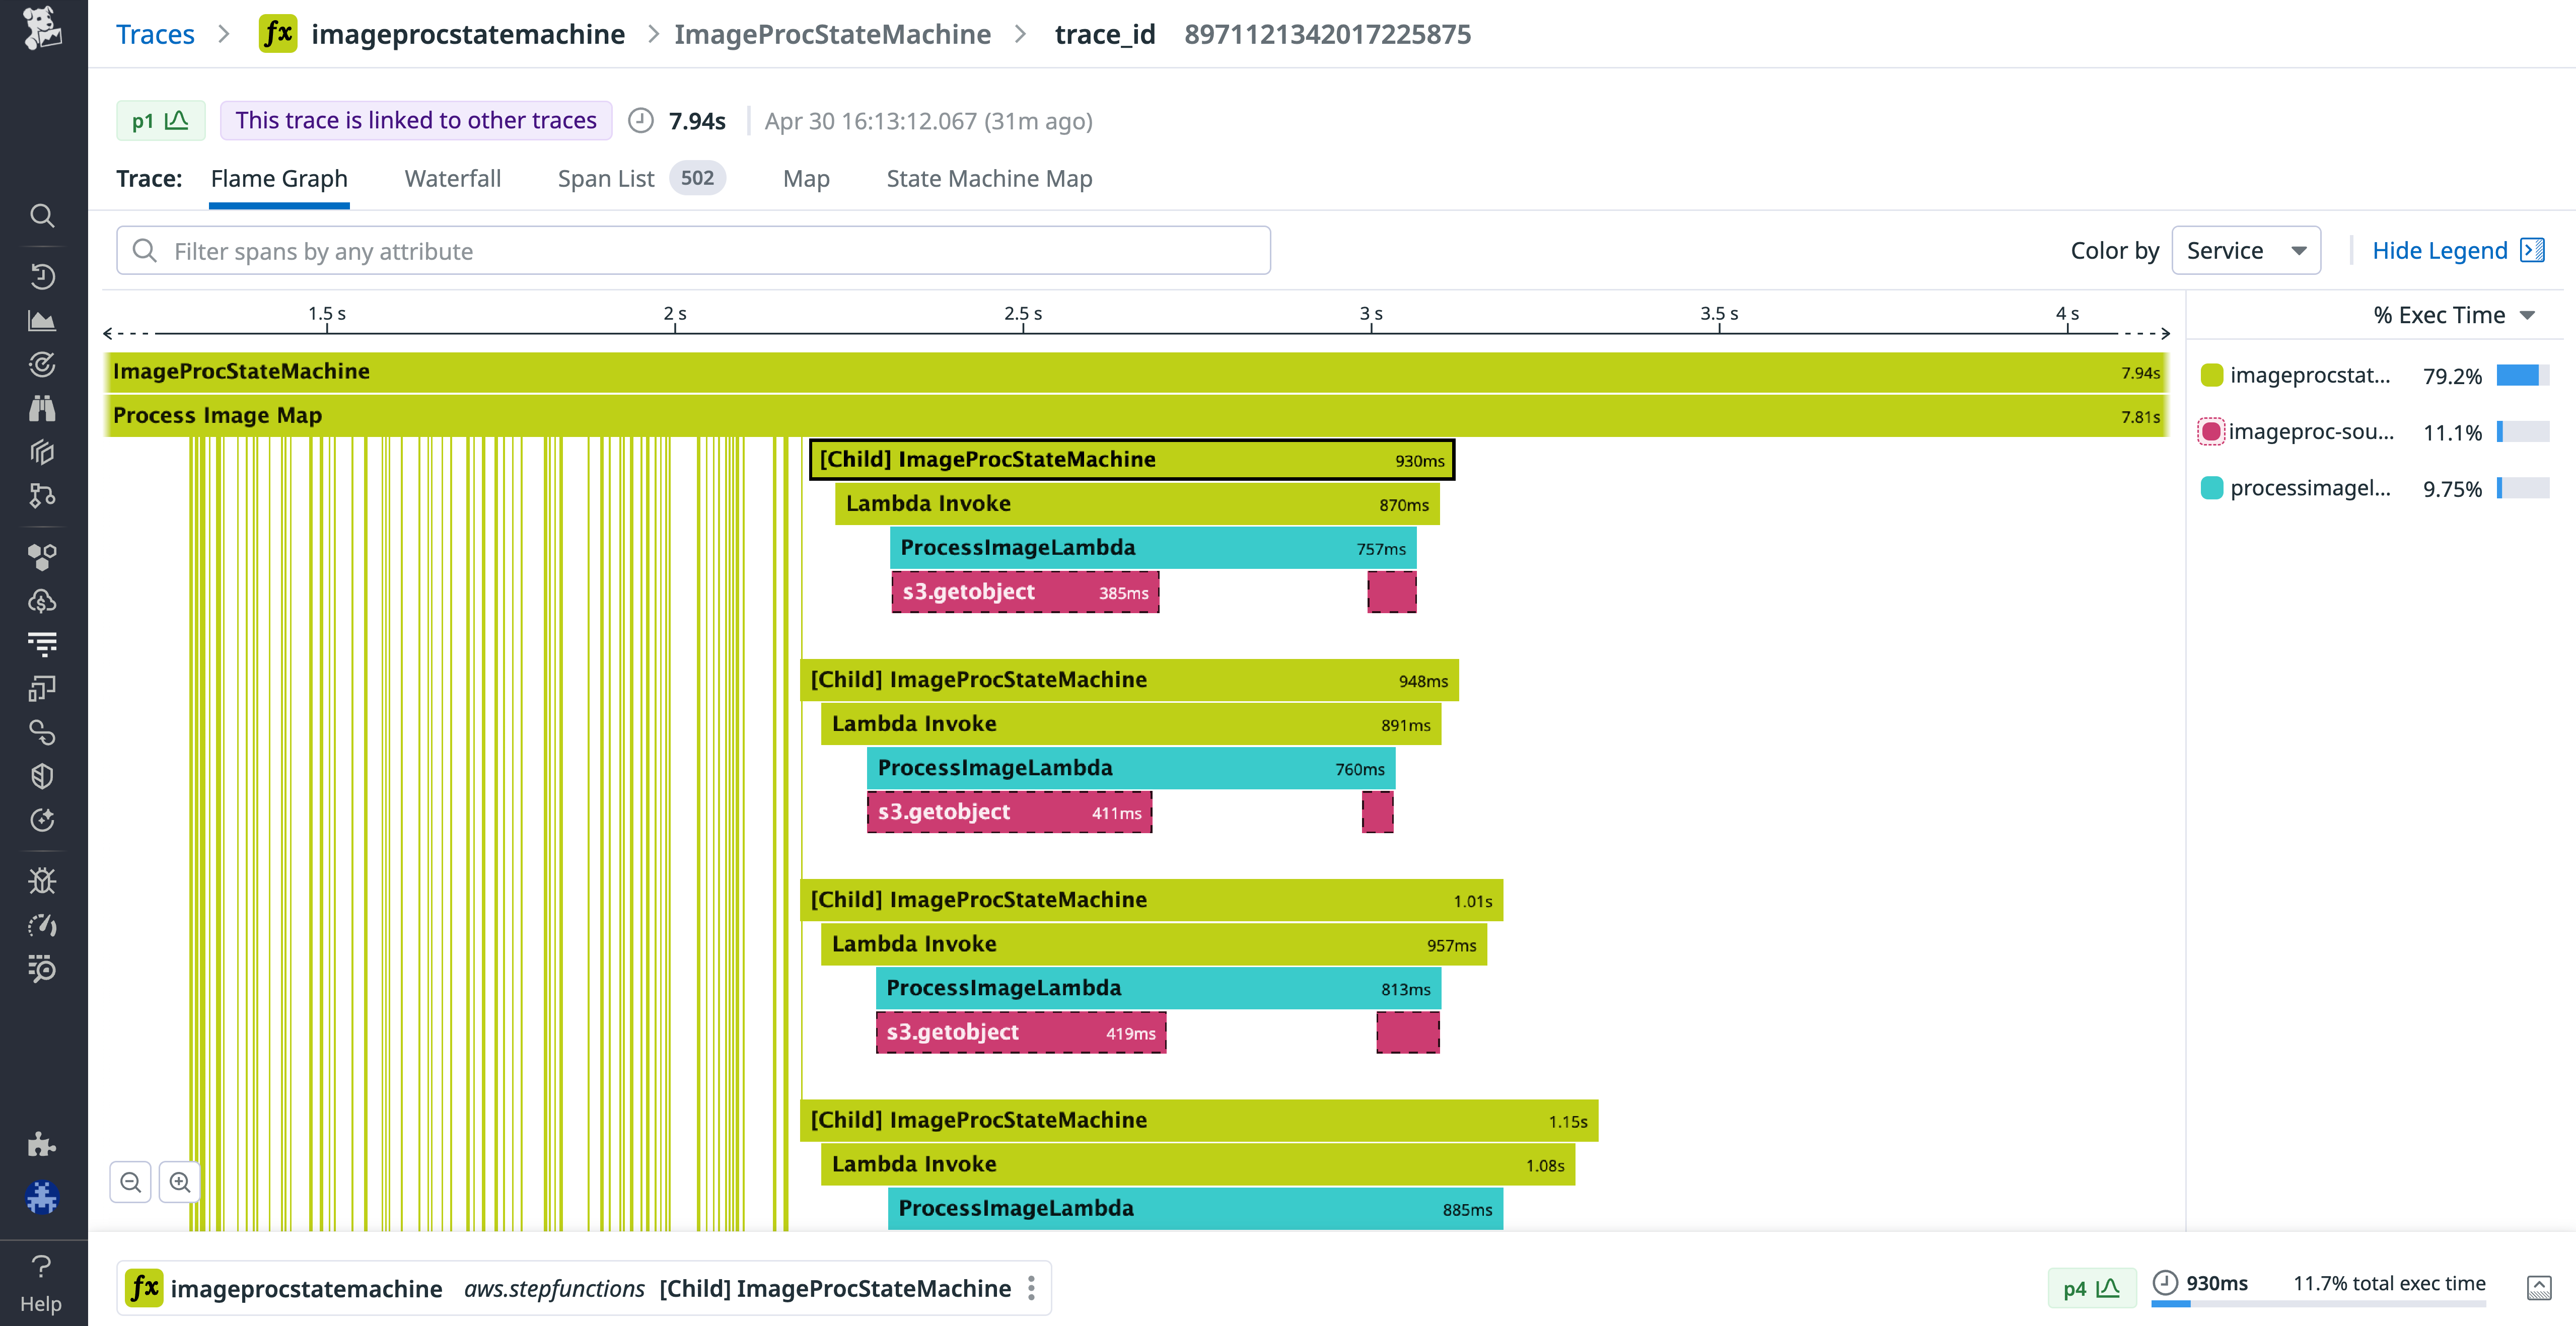Image resolution: width=2576 pixels, height=1326 pixels.
Task: Select the Watchdog binoculars icon in sidebar
Action: (x=42, y=408)
